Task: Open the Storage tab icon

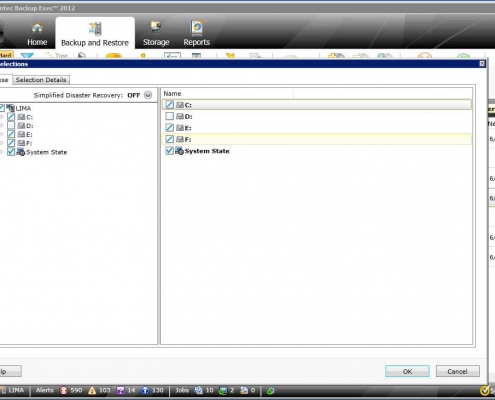Action: pyautogui.click(x=156, y=28)
